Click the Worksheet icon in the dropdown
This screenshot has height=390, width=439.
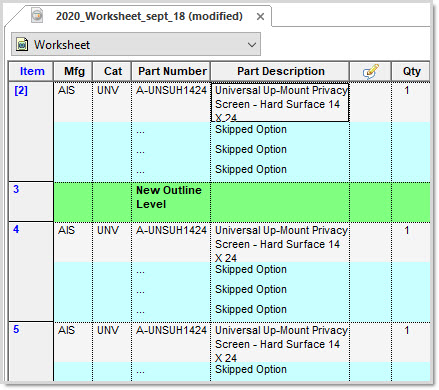[22, 44]
